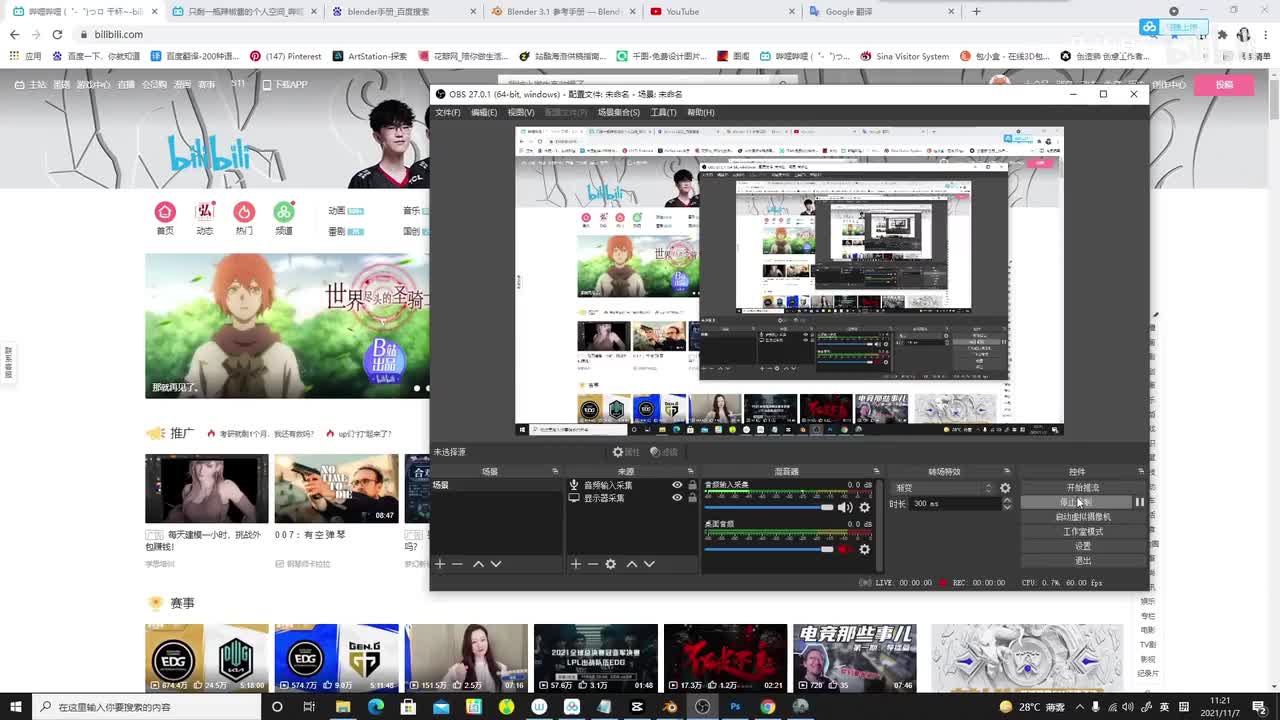Pop out the Scene Transitions dock panel
The image size is (1280, 720).
tap(1007, 471)
